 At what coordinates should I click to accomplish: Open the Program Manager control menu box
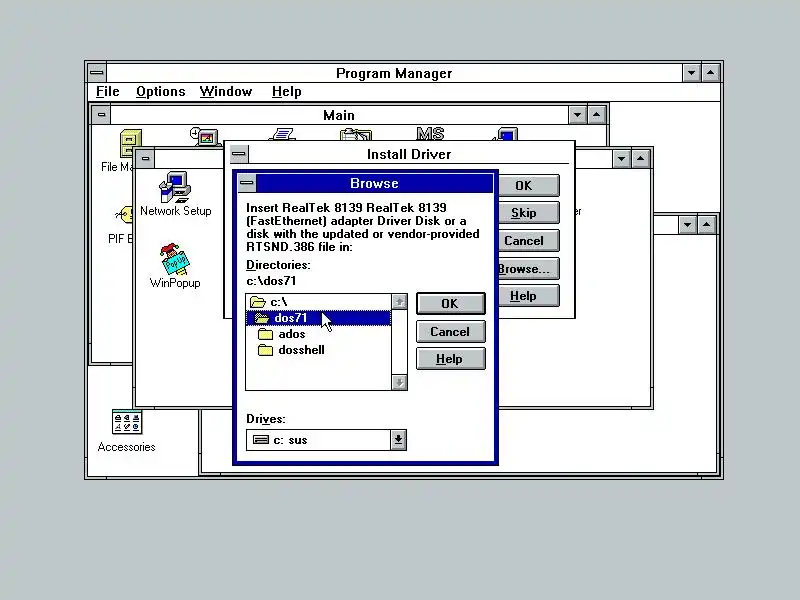pyautogui.click(x=96, y=73)
